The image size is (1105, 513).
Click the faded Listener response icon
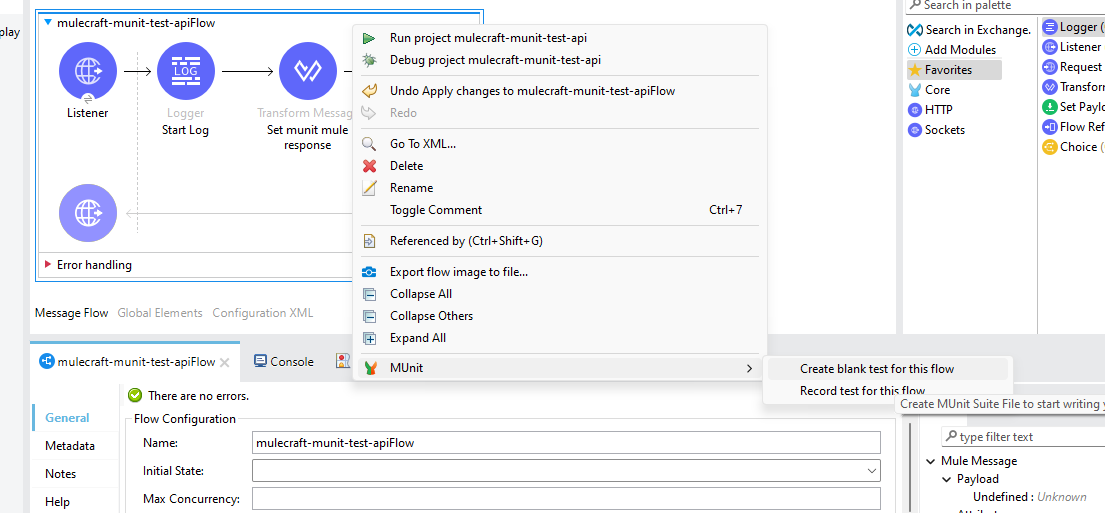[x=88, y=213]
